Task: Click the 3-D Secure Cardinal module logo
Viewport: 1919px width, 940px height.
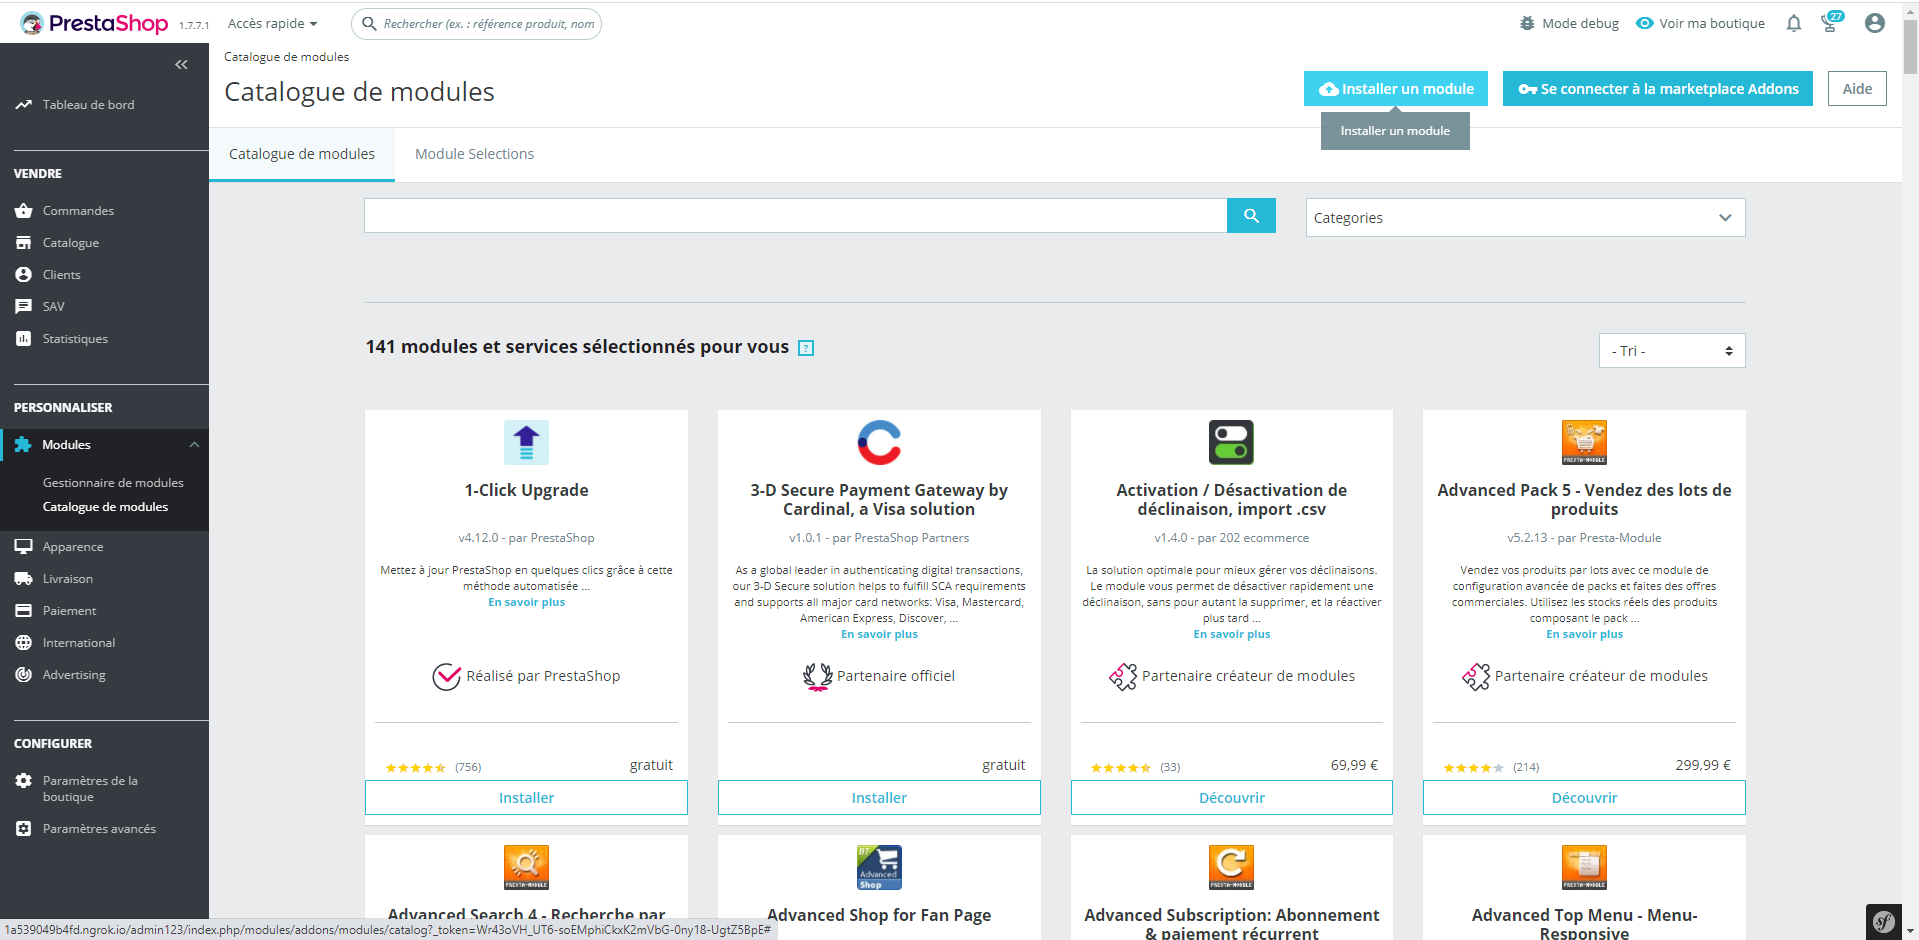Action: 879,442
